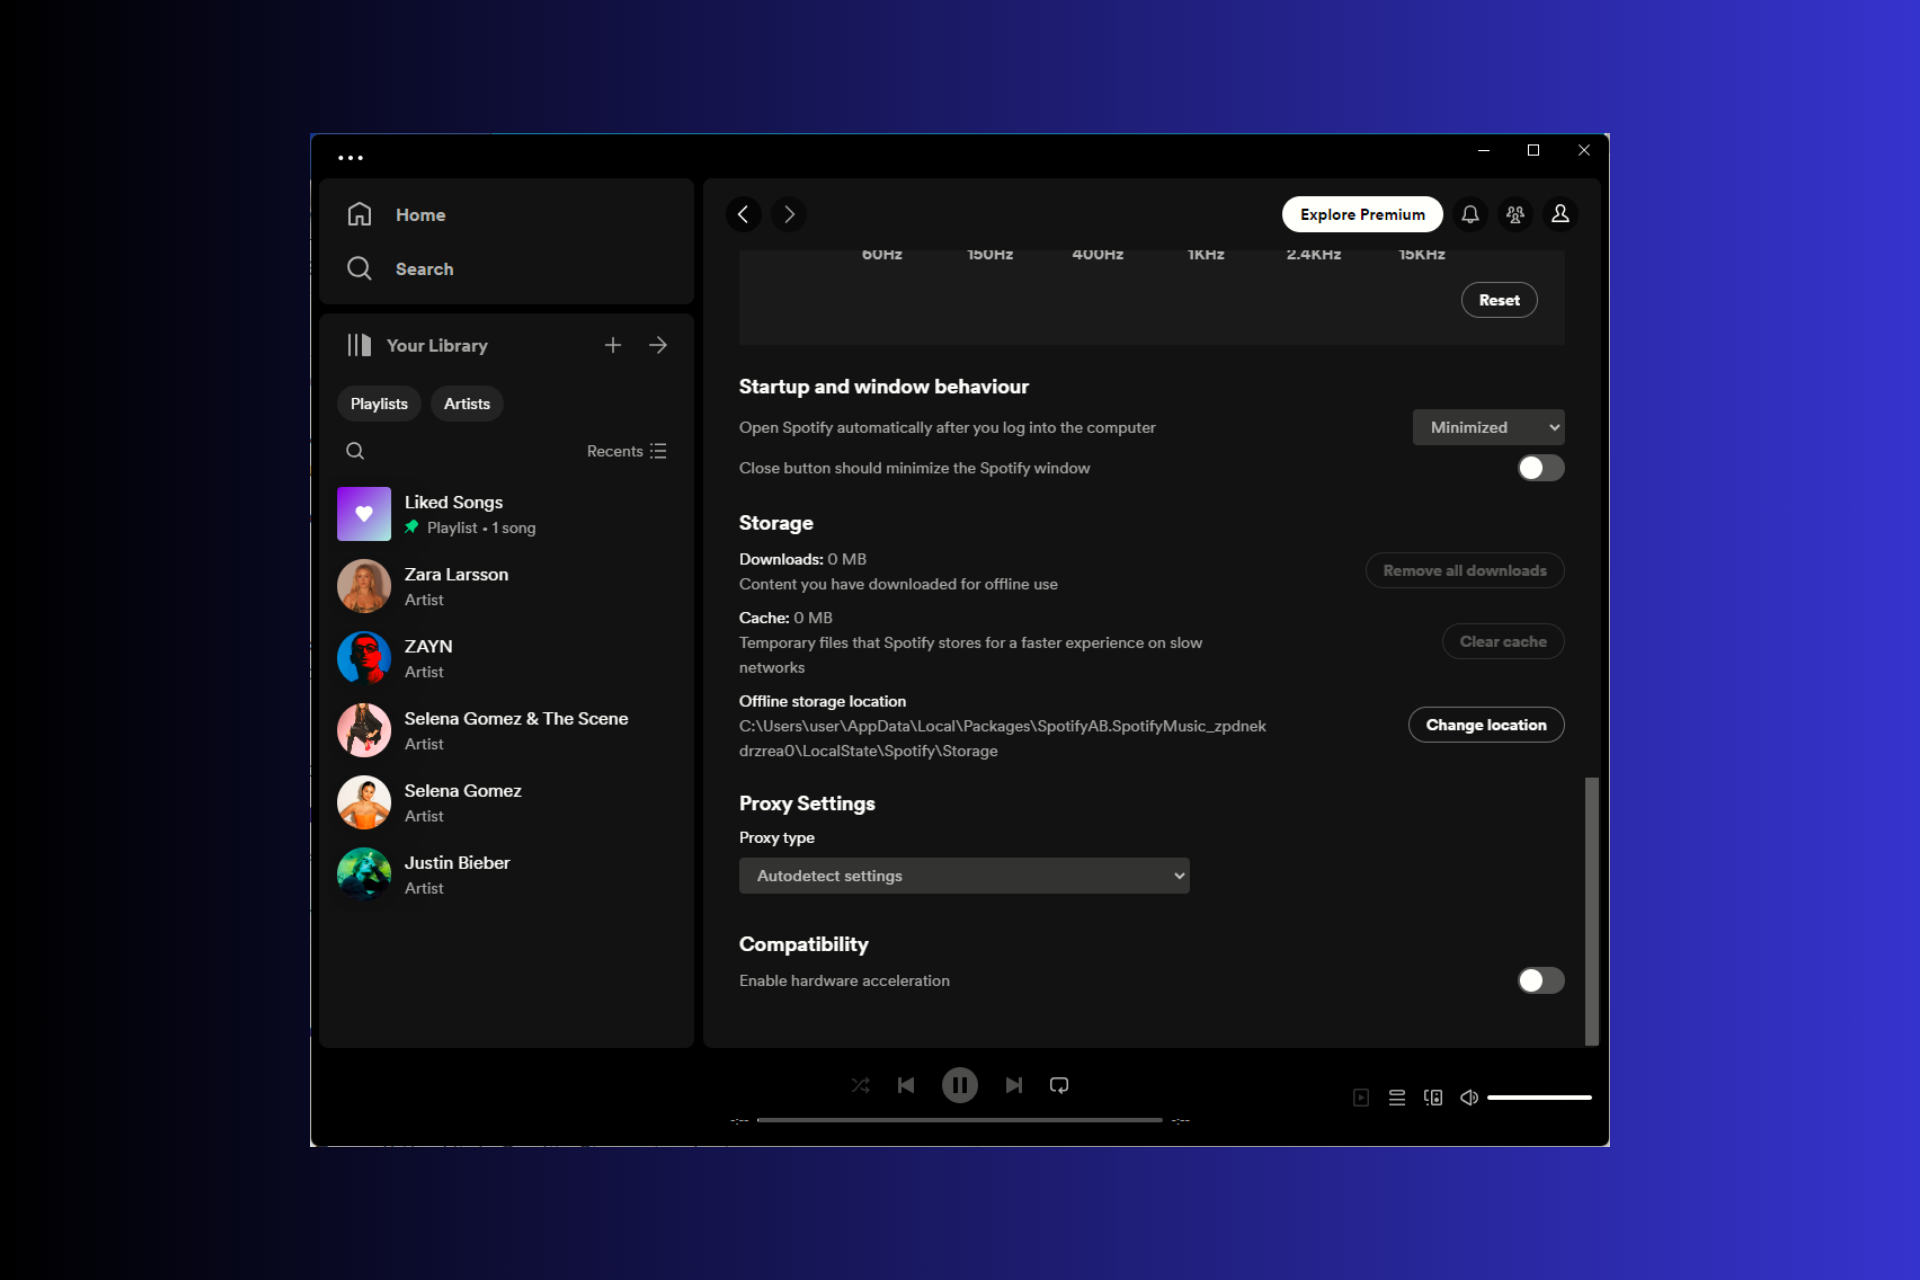Screen dimensions: 1920x1280
Task: Expand Your Library with the arrow icon
Action: (658, 345)
